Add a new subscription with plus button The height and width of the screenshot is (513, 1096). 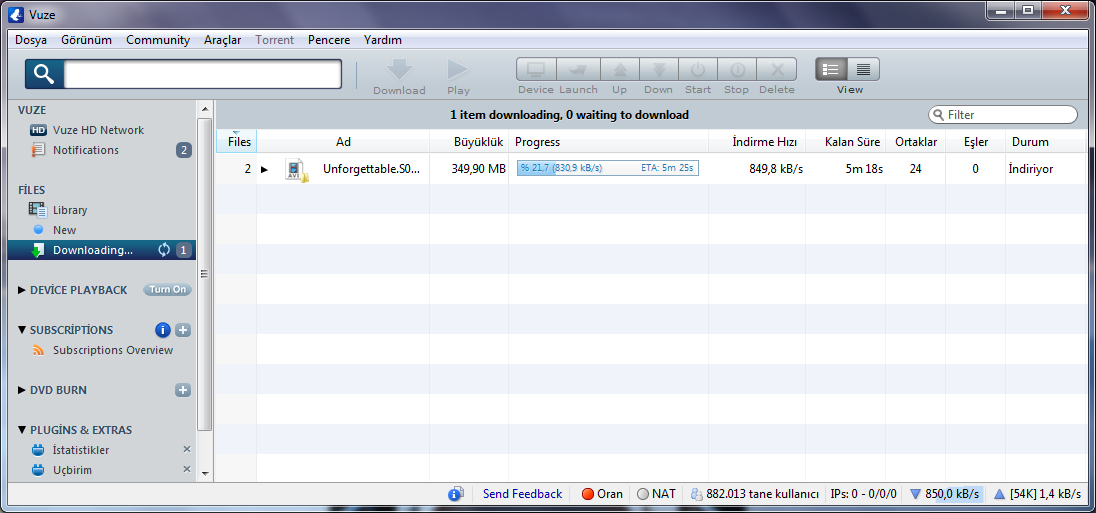182,330
